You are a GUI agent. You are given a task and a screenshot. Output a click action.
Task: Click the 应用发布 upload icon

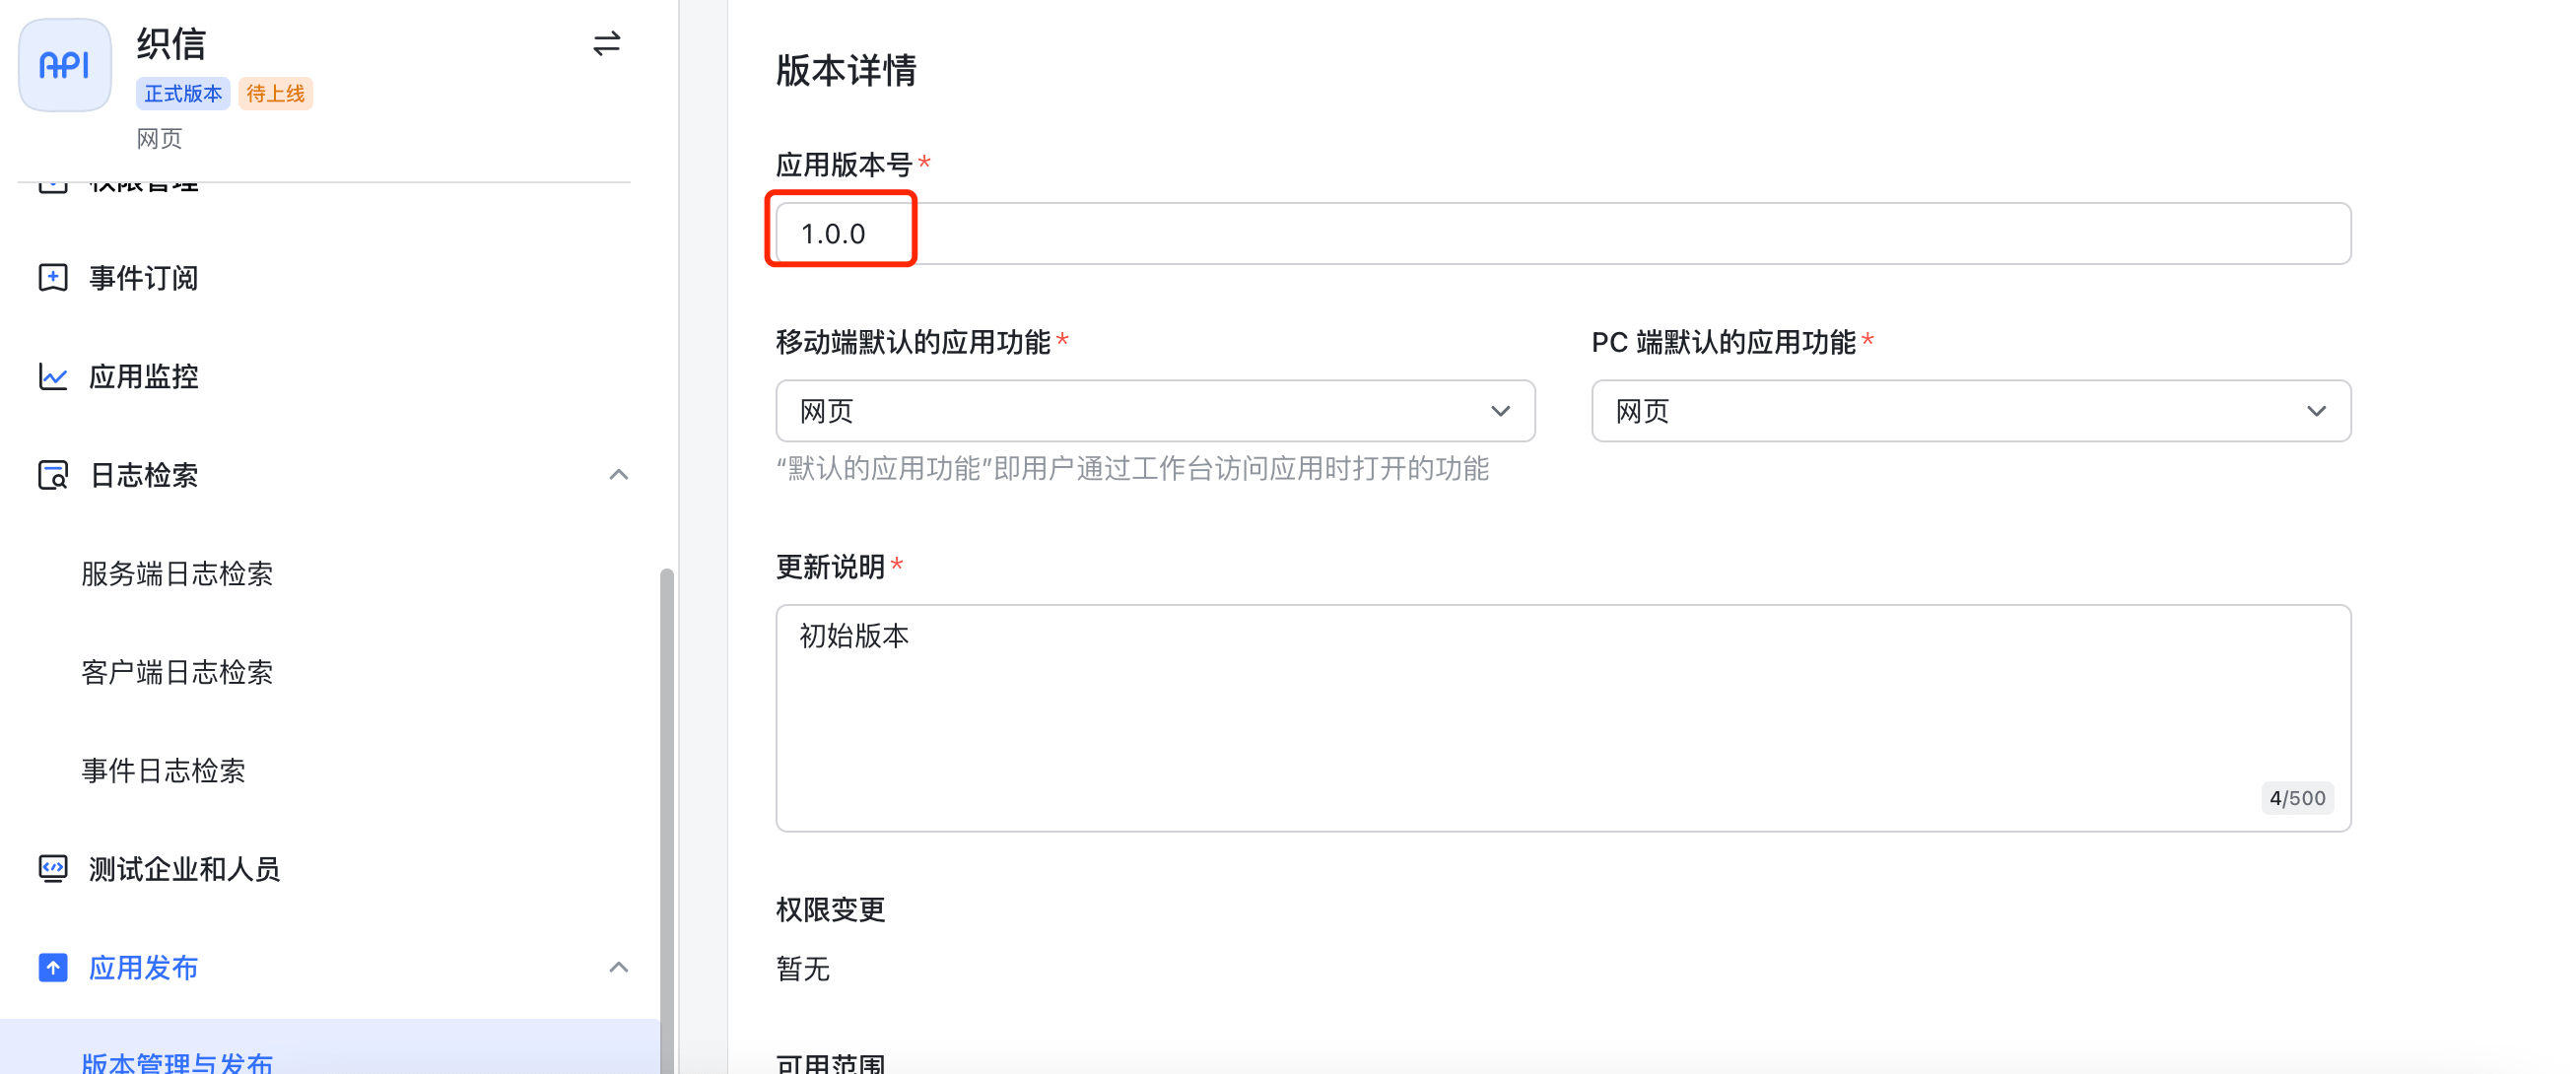pos(53,968)
